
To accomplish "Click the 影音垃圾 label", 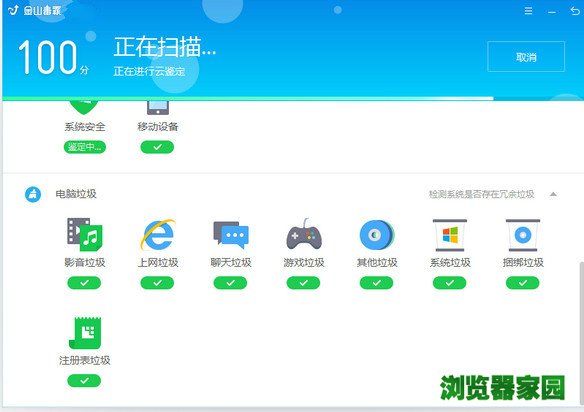I will point(85,263).
